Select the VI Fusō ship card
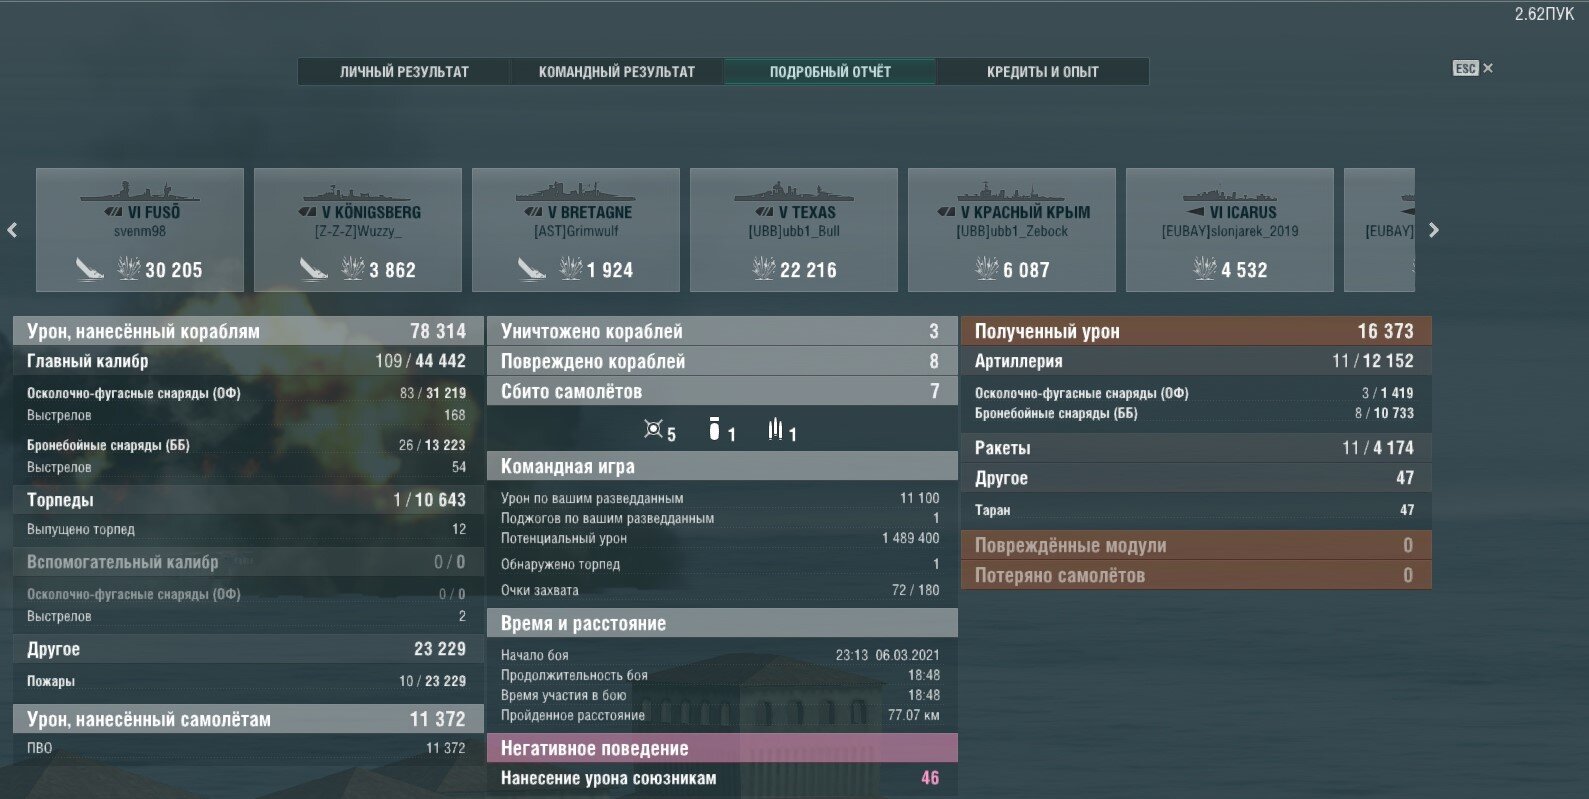 coord(140,230)
